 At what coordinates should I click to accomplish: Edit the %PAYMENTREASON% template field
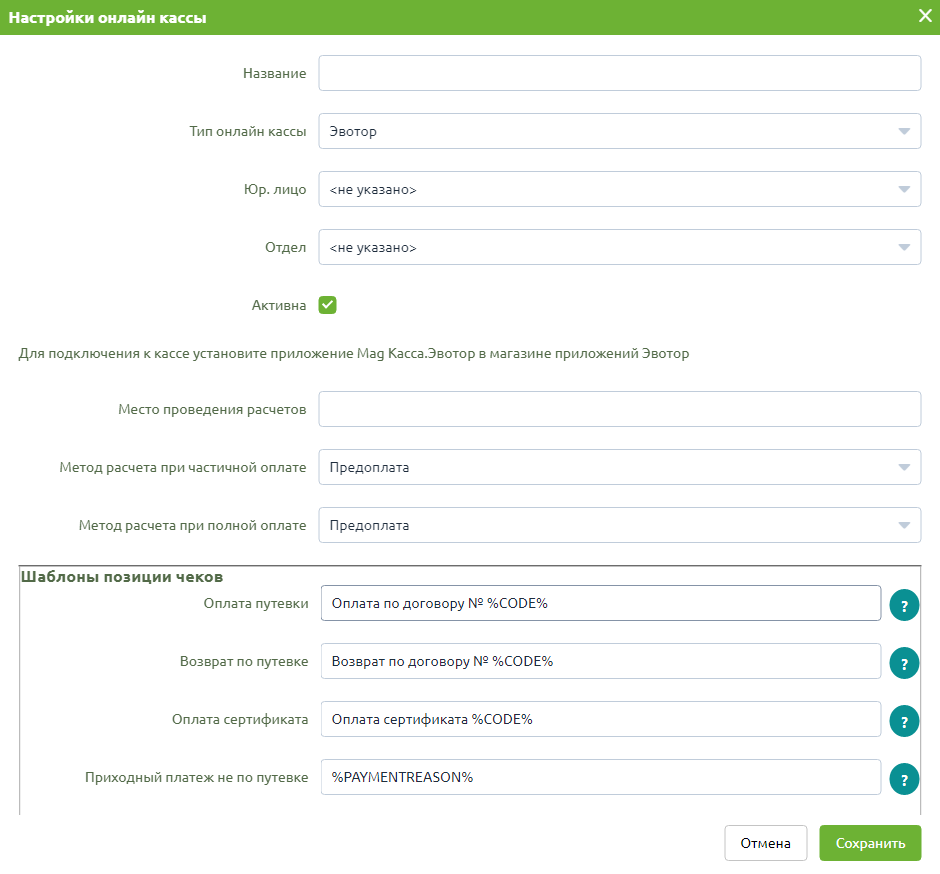pyautogui.click(x=601, y=777)
